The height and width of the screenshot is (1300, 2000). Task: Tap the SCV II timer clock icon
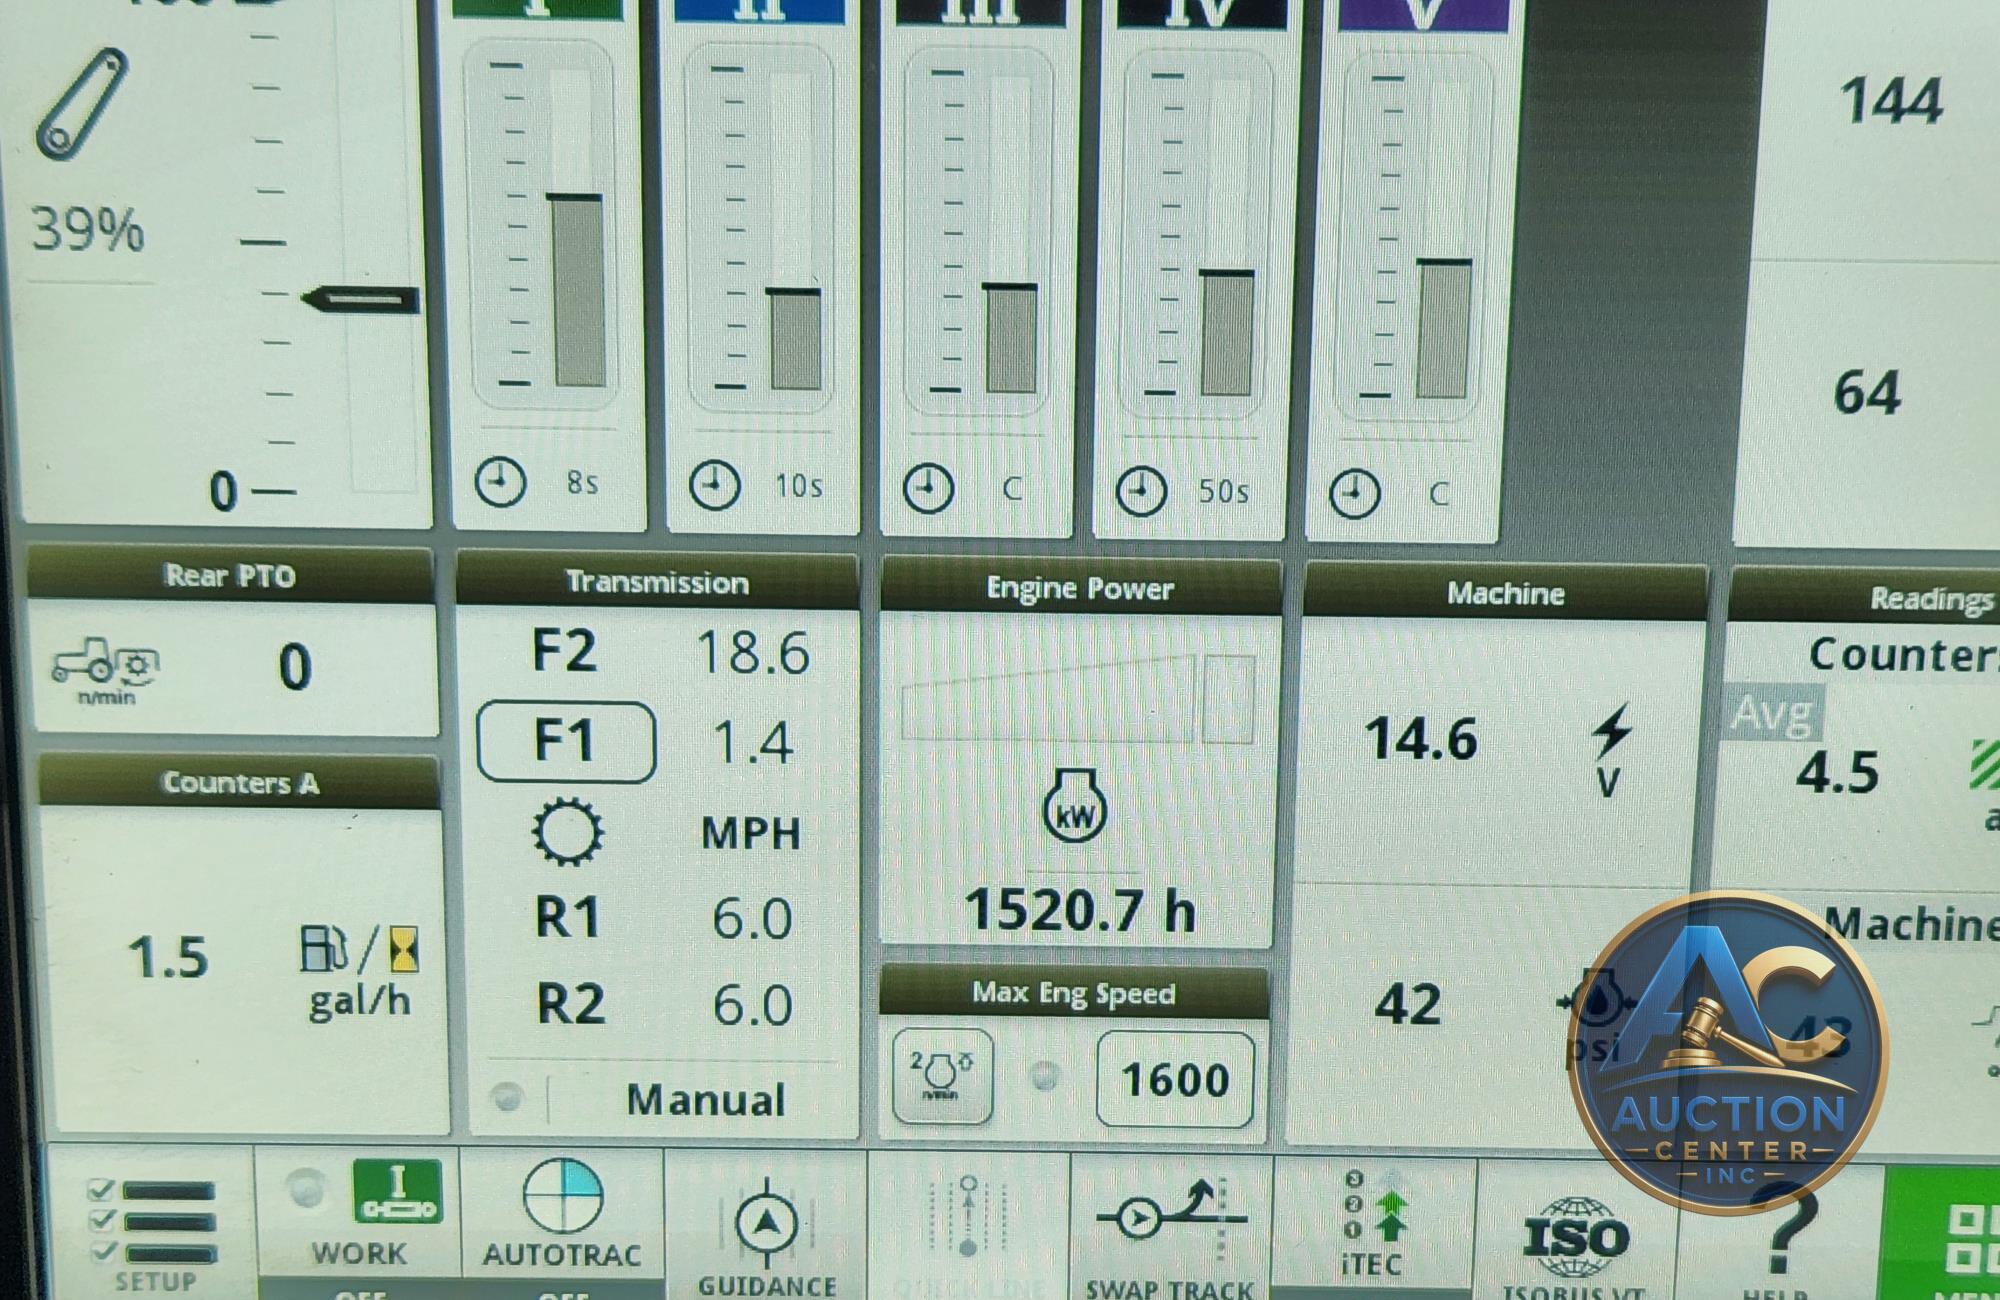pos(714,486)
